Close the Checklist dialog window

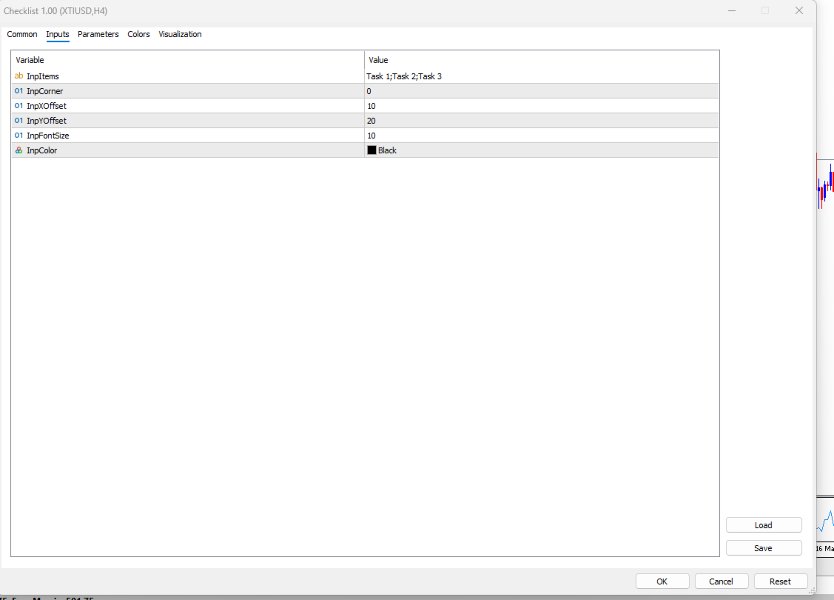point(799,11)
